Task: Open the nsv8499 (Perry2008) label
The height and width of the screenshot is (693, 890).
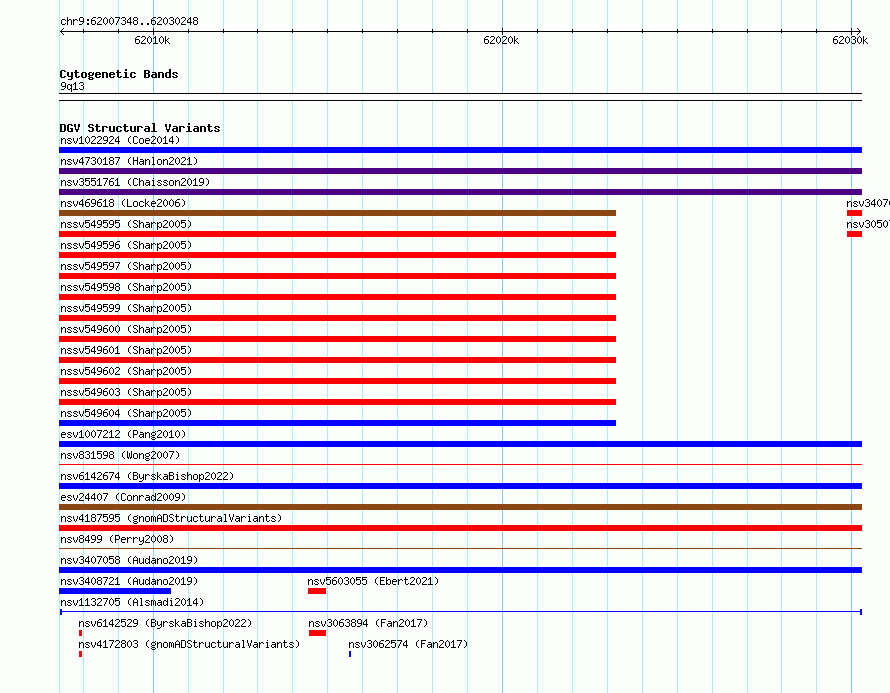Action: click(x=117, y=539)
